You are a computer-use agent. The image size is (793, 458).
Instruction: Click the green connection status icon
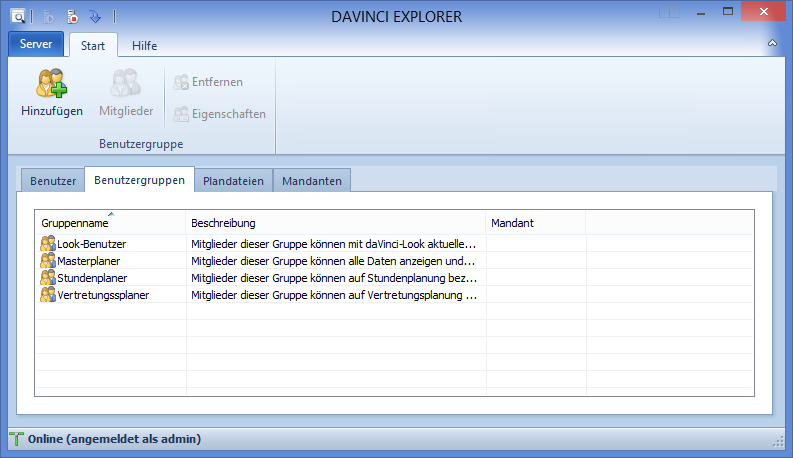(x=16, y=439)
